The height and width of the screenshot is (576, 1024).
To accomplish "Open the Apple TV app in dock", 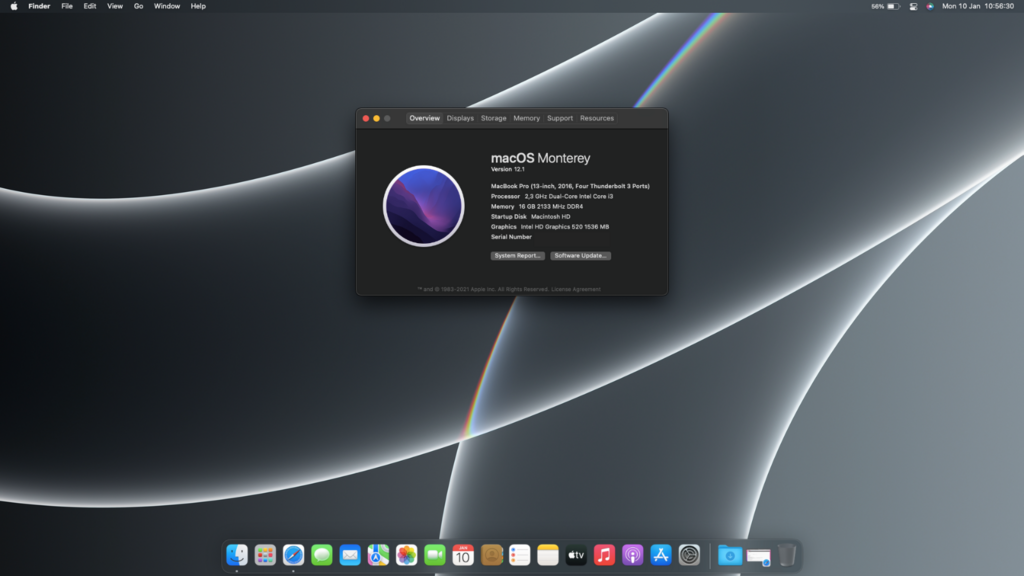I will pos(576,555).
